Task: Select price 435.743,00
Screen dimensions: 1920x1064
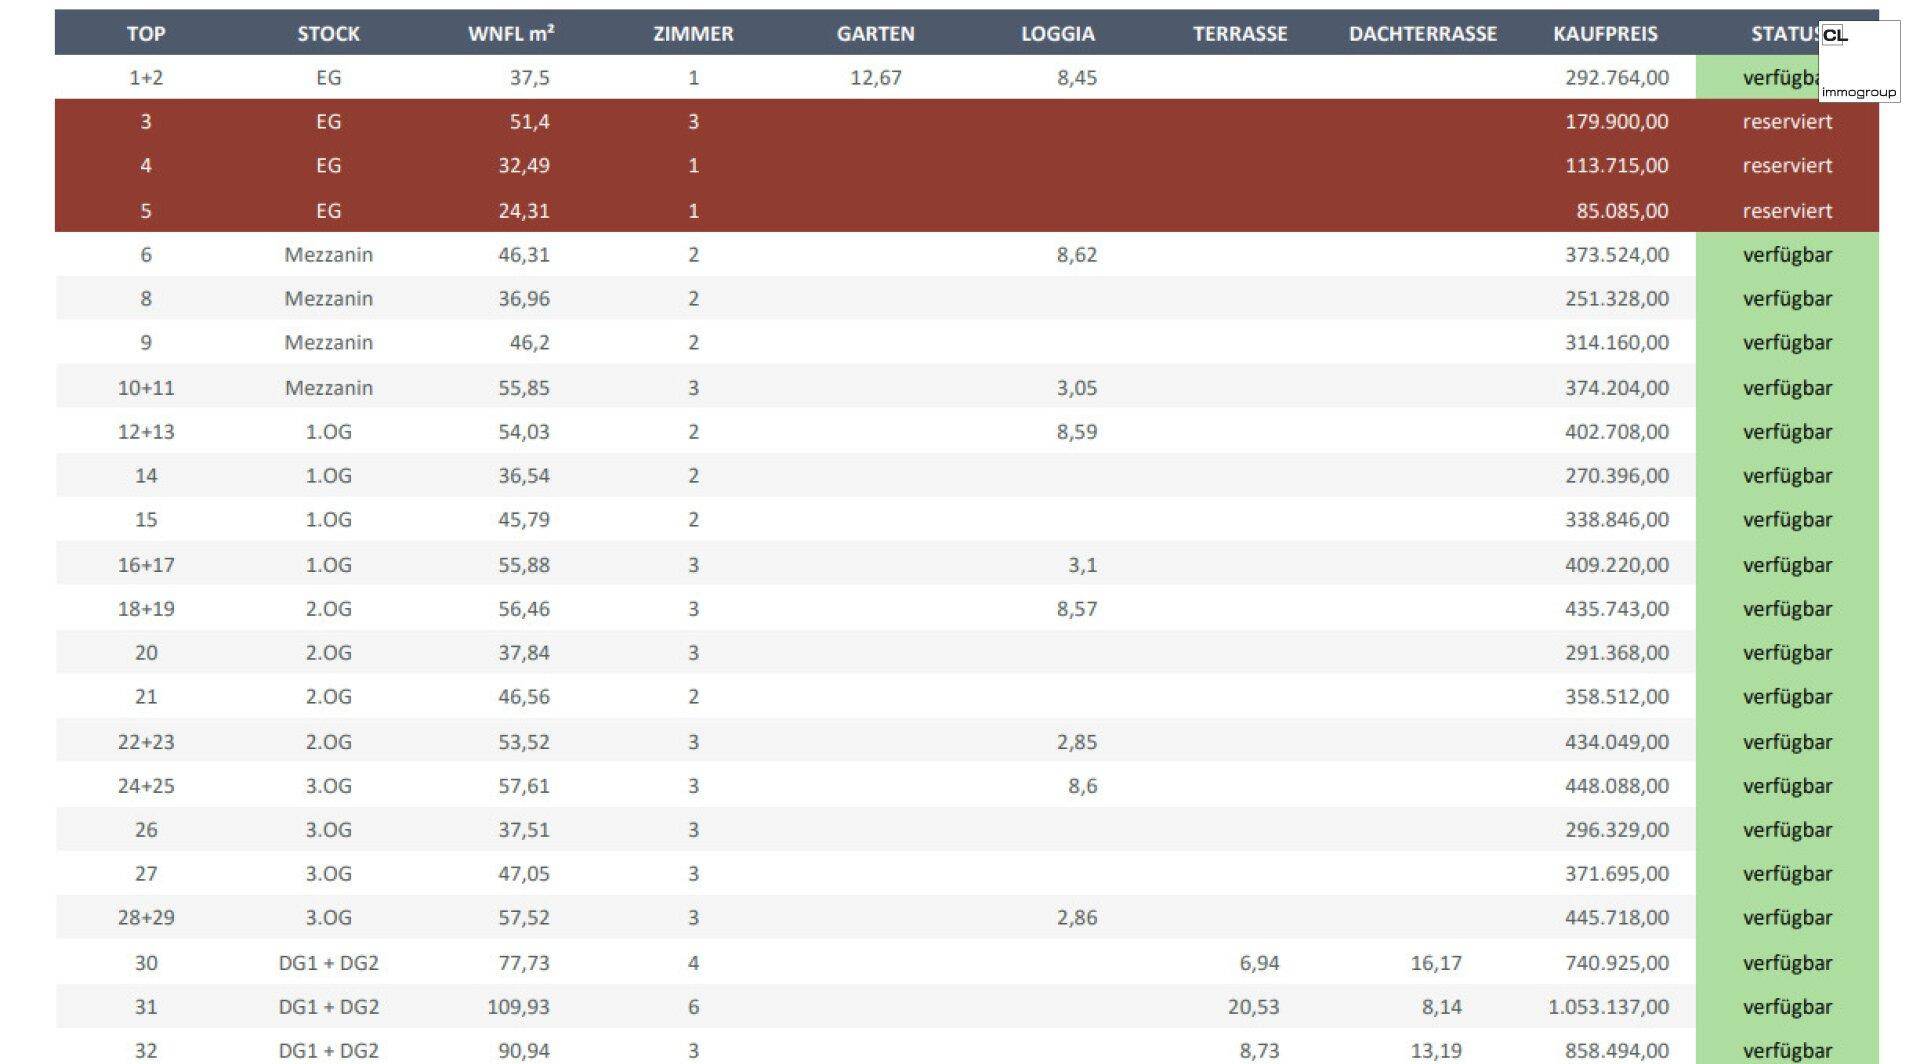Action: 1617,609
